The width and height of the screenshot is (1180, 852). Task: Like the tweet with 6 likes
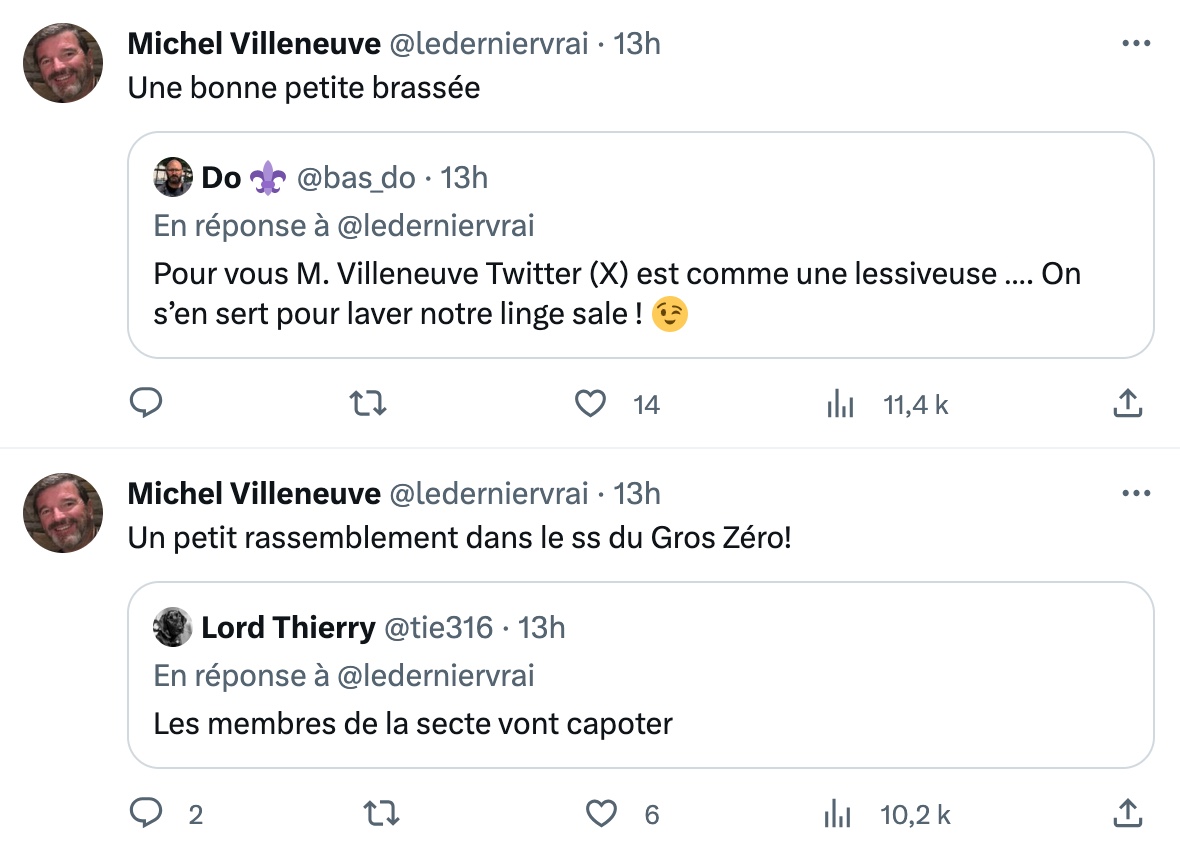(x=601, y=814)
